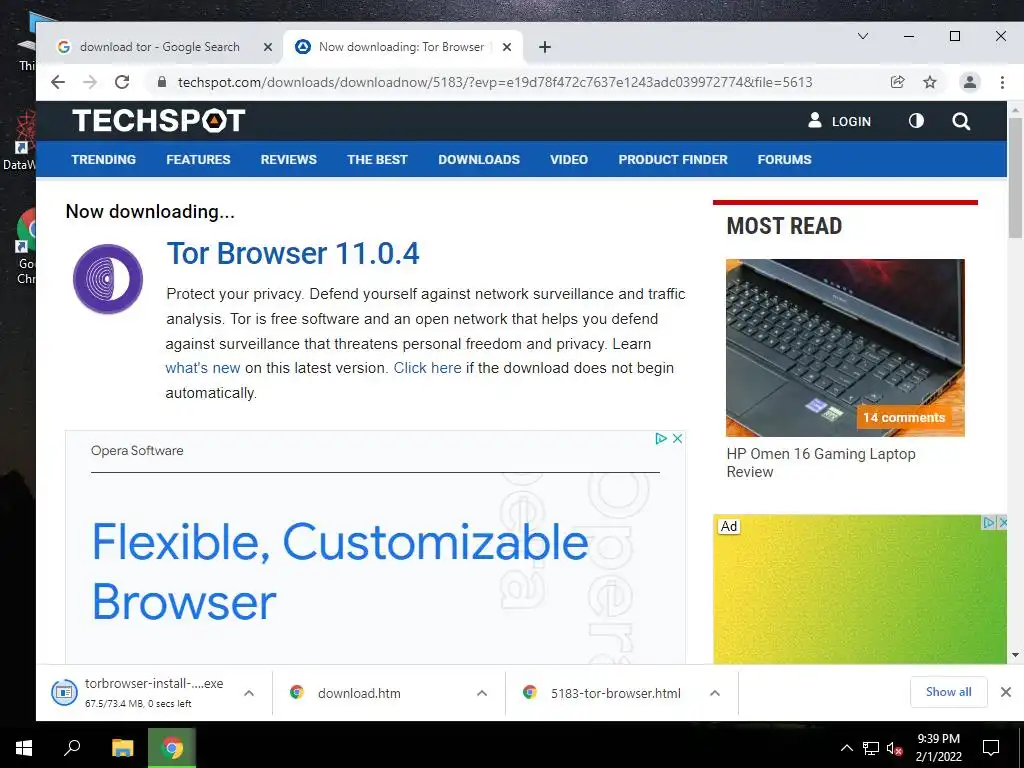
Task: Click the Chrome taskbar icon
Action: pyautogui.click(x=172, y=748)
